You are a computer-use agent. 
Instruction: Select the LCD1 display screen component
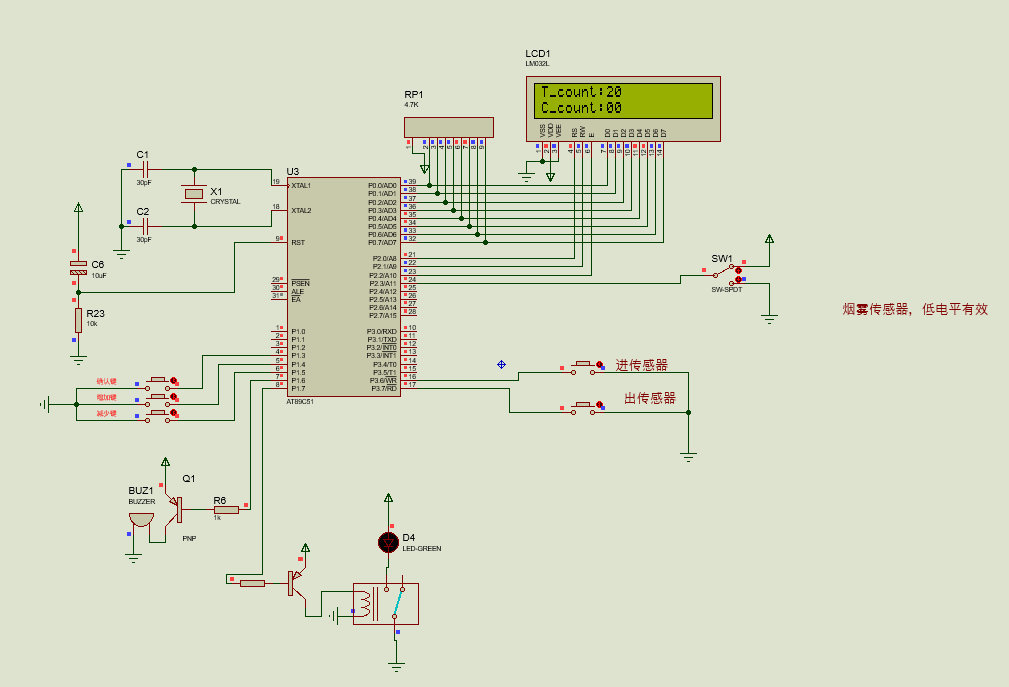623,109
